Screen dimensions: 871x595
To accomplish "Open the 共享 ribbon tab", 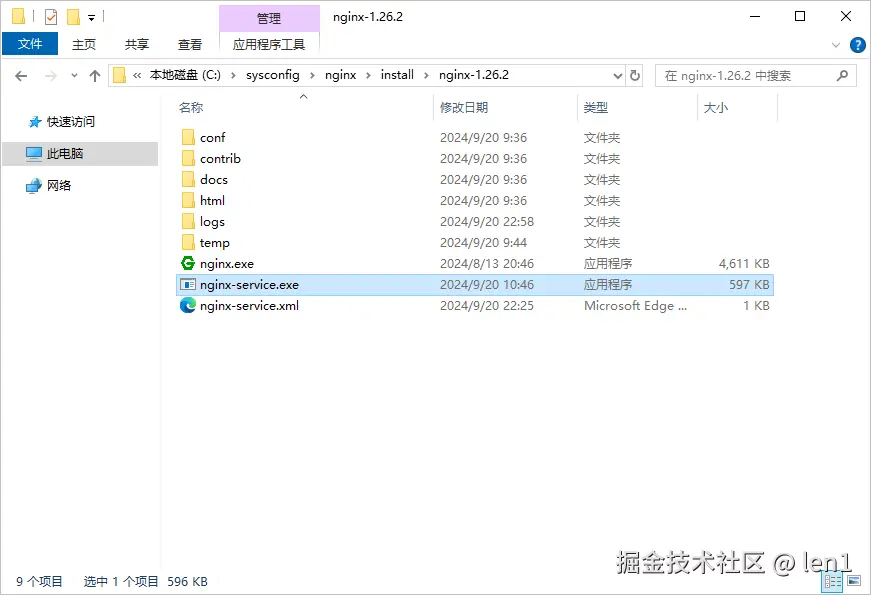I will (137, 44).
